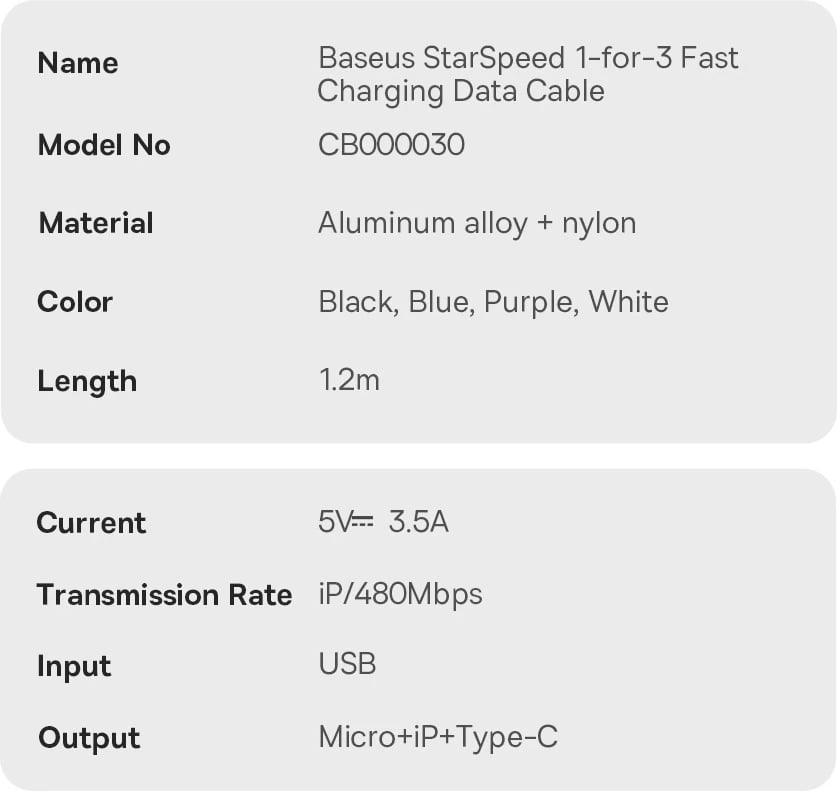Click the Material label
The height and width of the screenshot is (791, 837).
[x=96, y=223]
